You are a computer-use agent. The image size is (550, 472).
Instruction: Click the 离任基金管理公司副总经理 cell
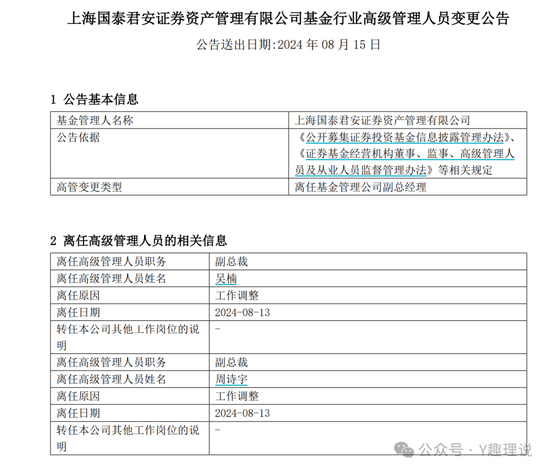point(407,187)
